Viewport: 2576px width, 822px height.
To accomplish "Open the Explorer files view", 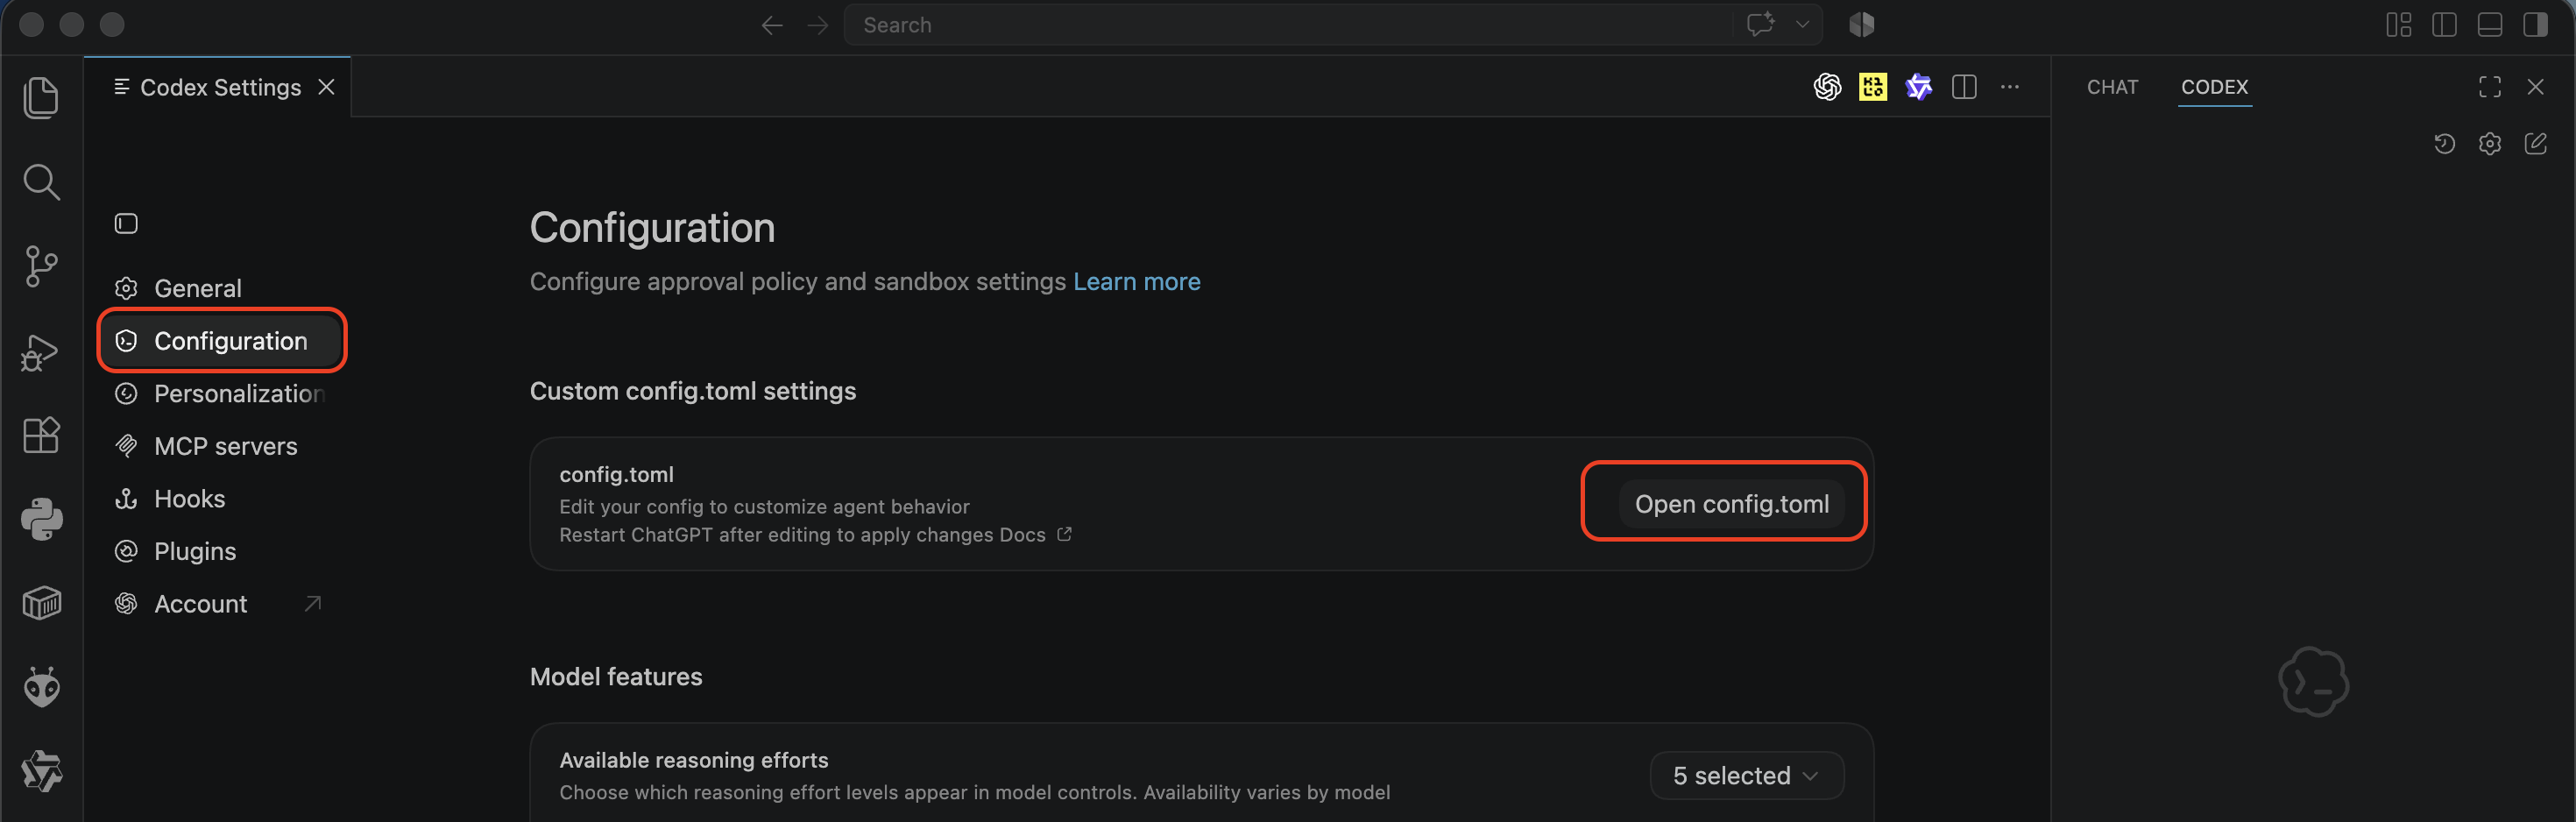I will 41,98.
